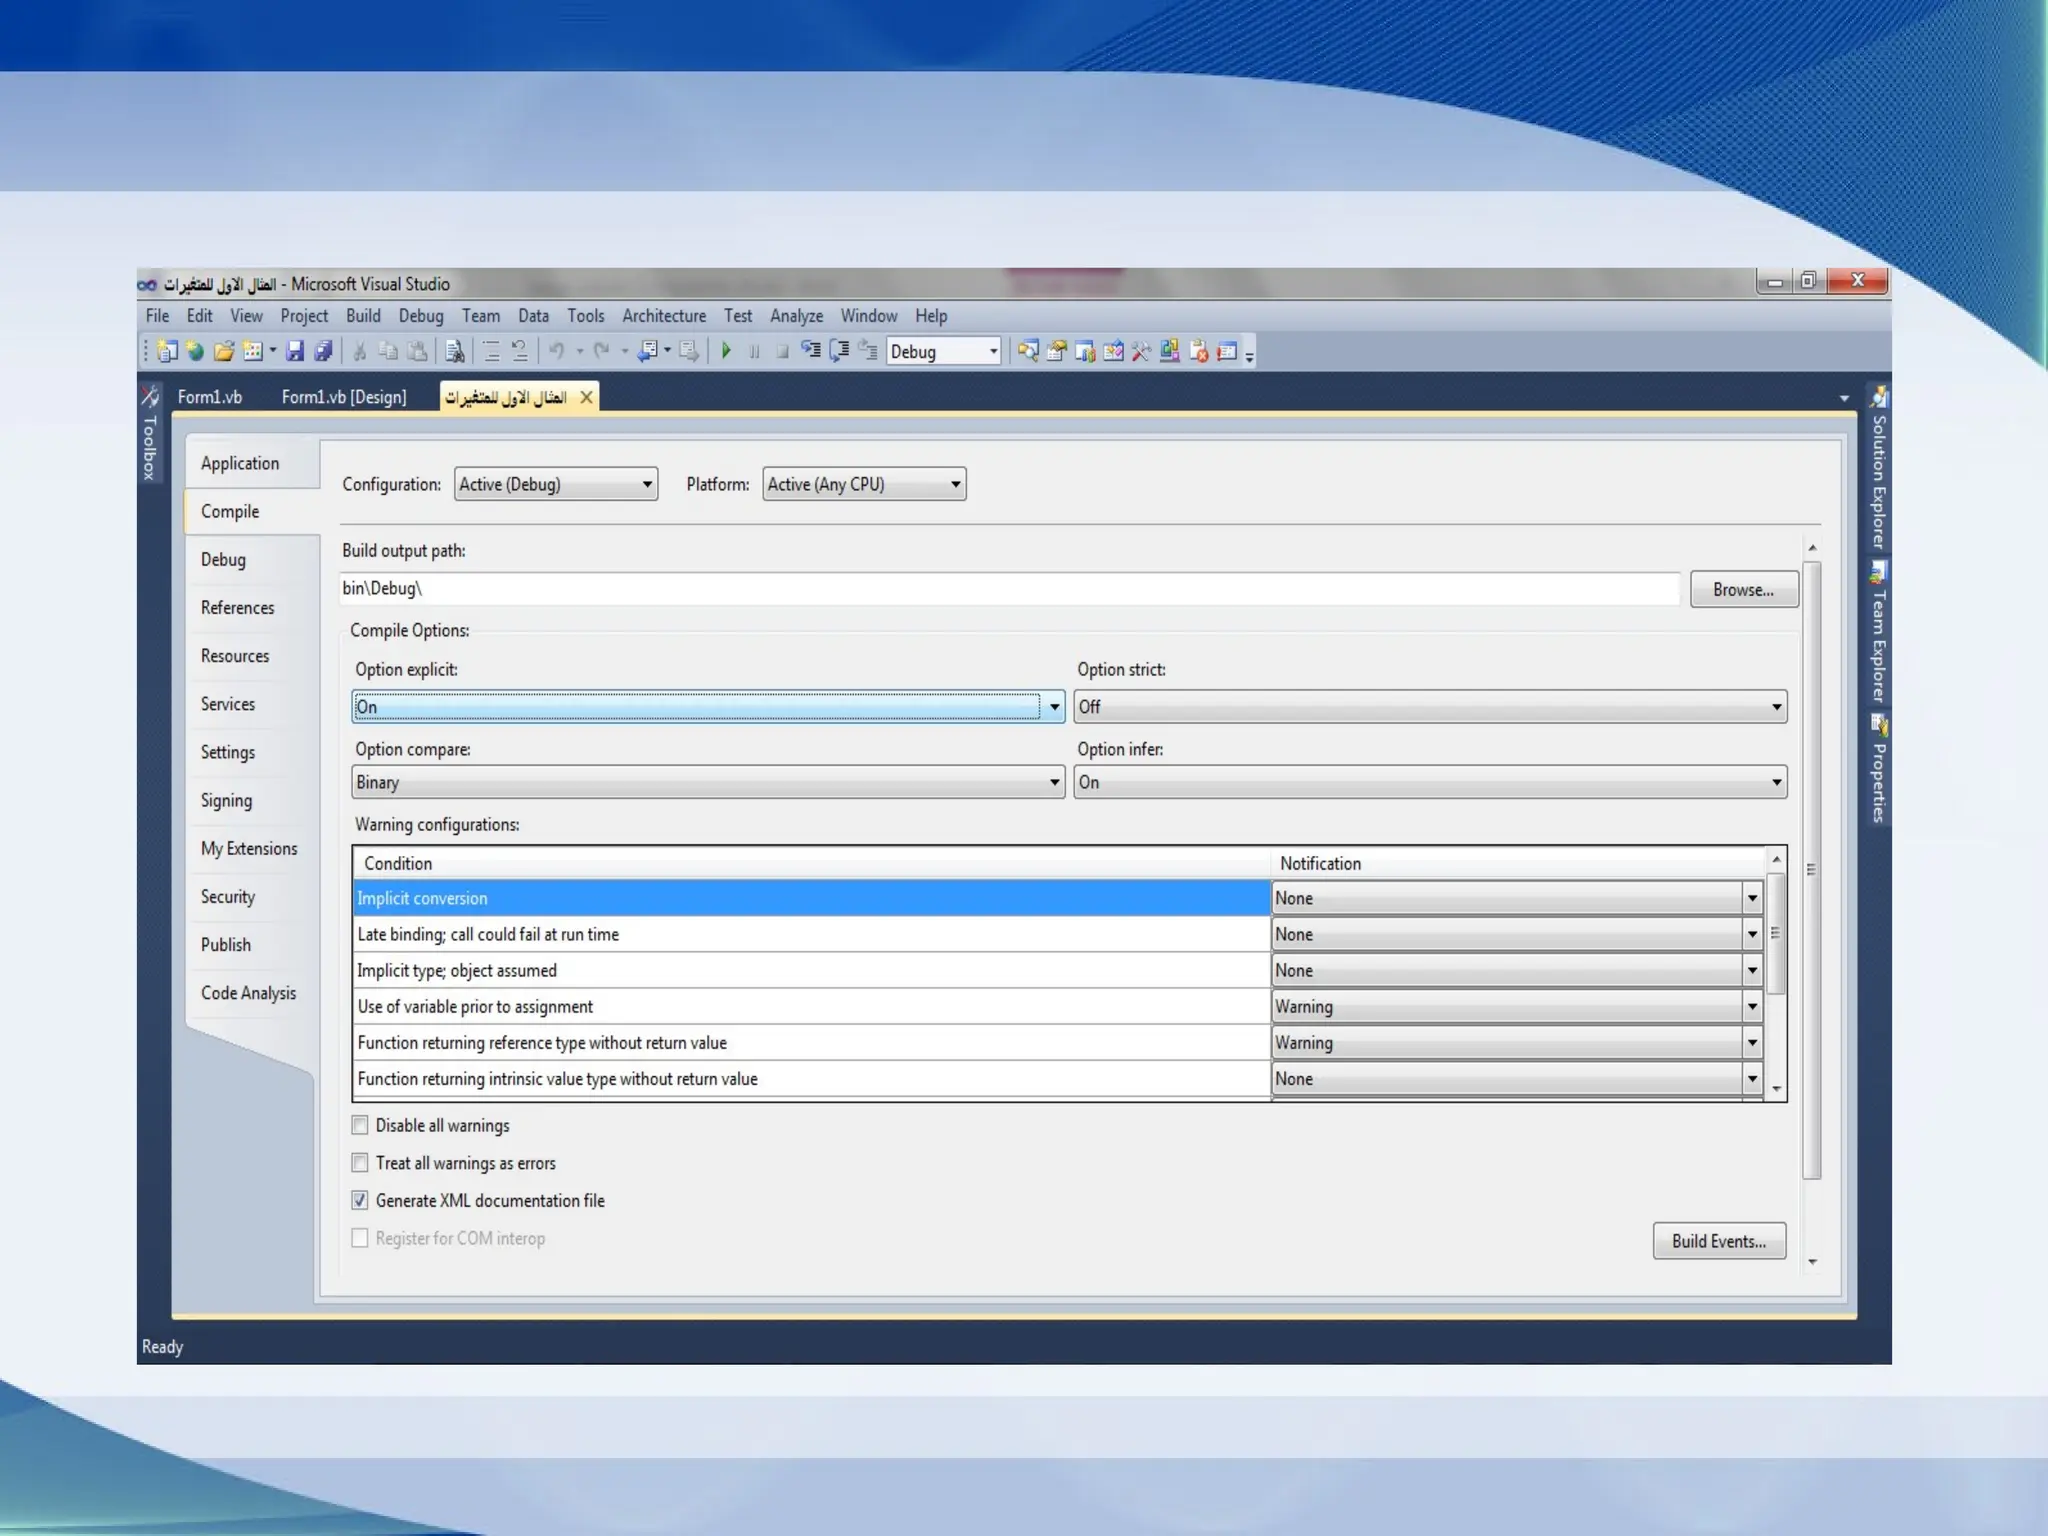
Task: Click the Build output path field
Action: (1009, 588)
